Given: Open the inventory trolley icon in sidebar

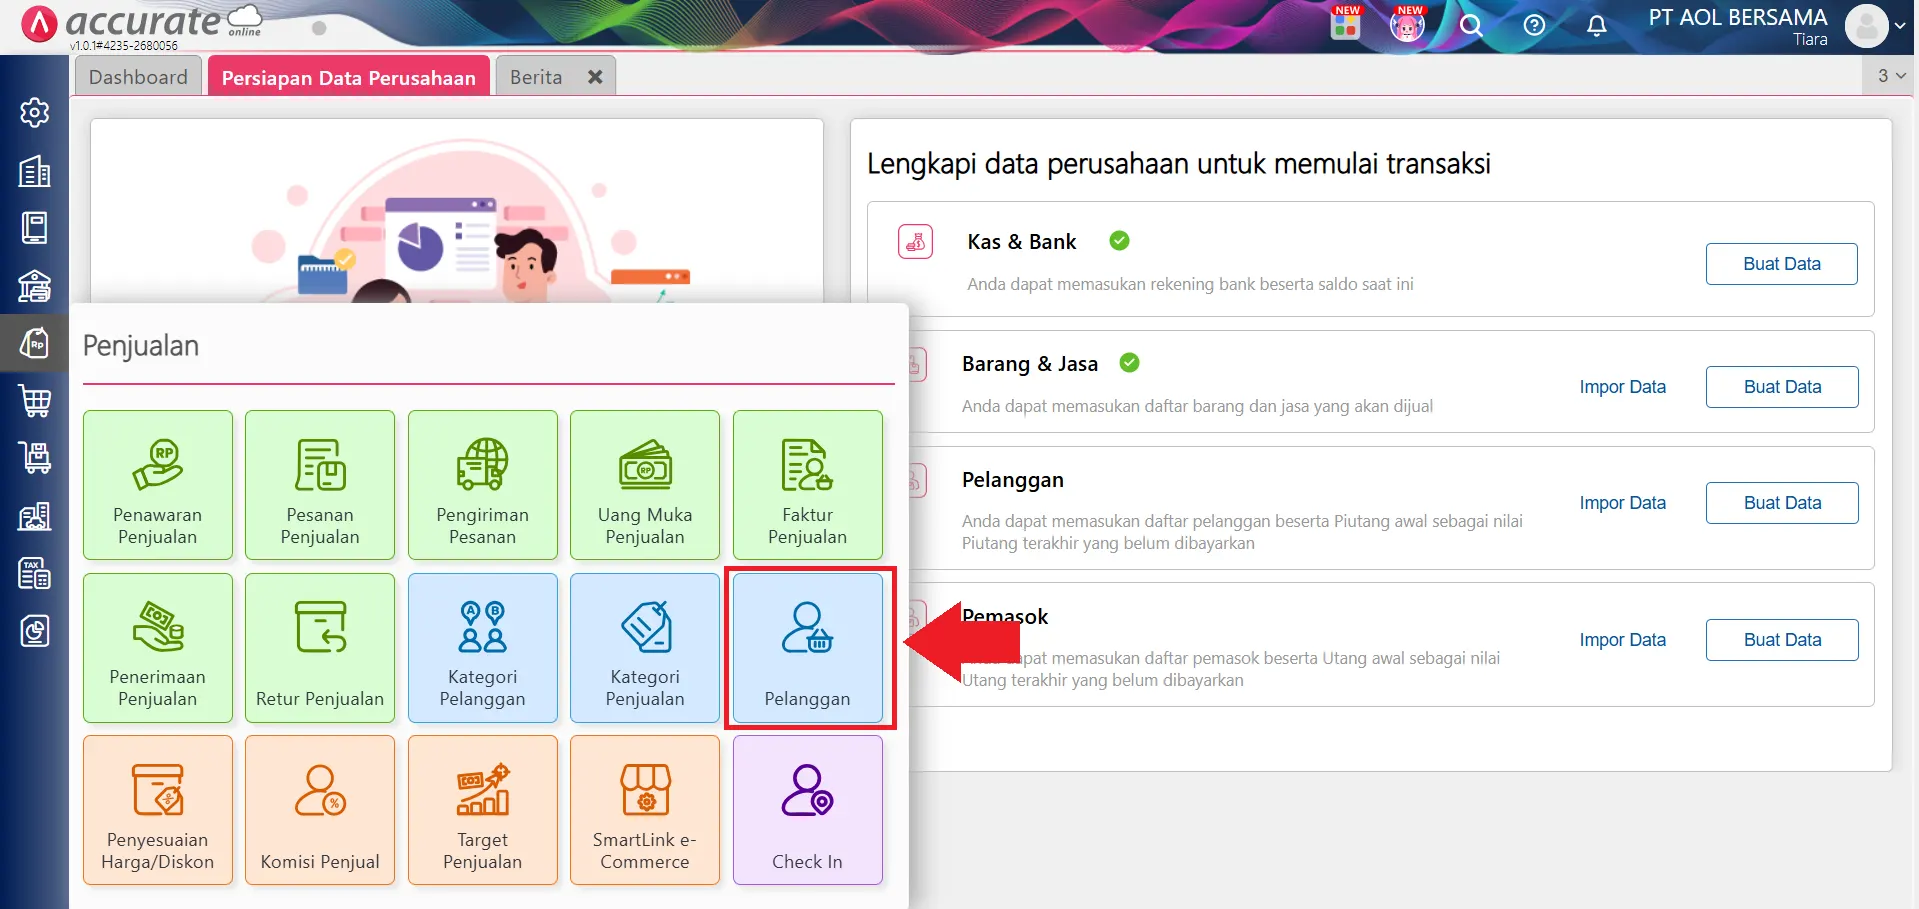Looking at the screenshot, I should click(x=35, y=458).
